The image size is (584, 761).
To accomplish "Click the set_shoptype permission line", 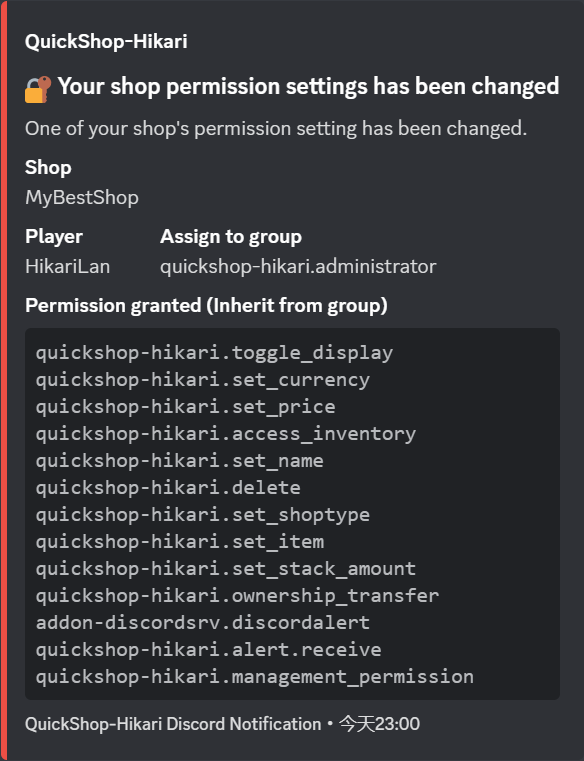I will point(202,515).
